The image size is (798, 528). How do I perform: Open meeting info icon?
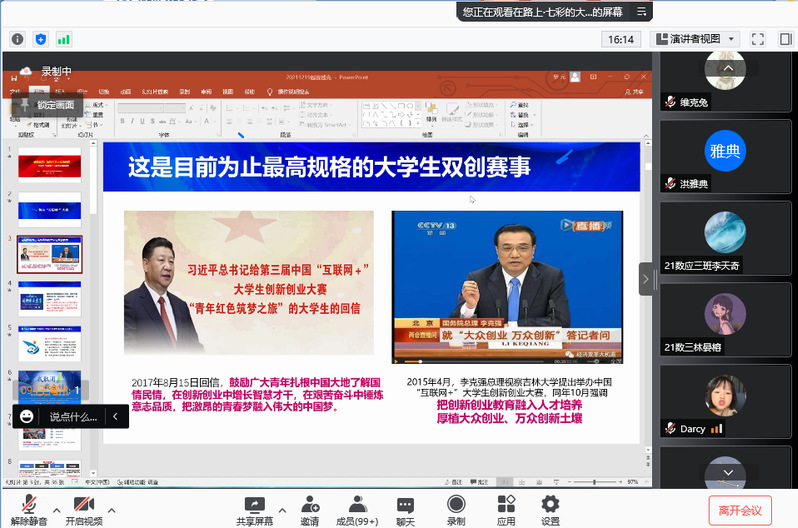pos(17,39)
